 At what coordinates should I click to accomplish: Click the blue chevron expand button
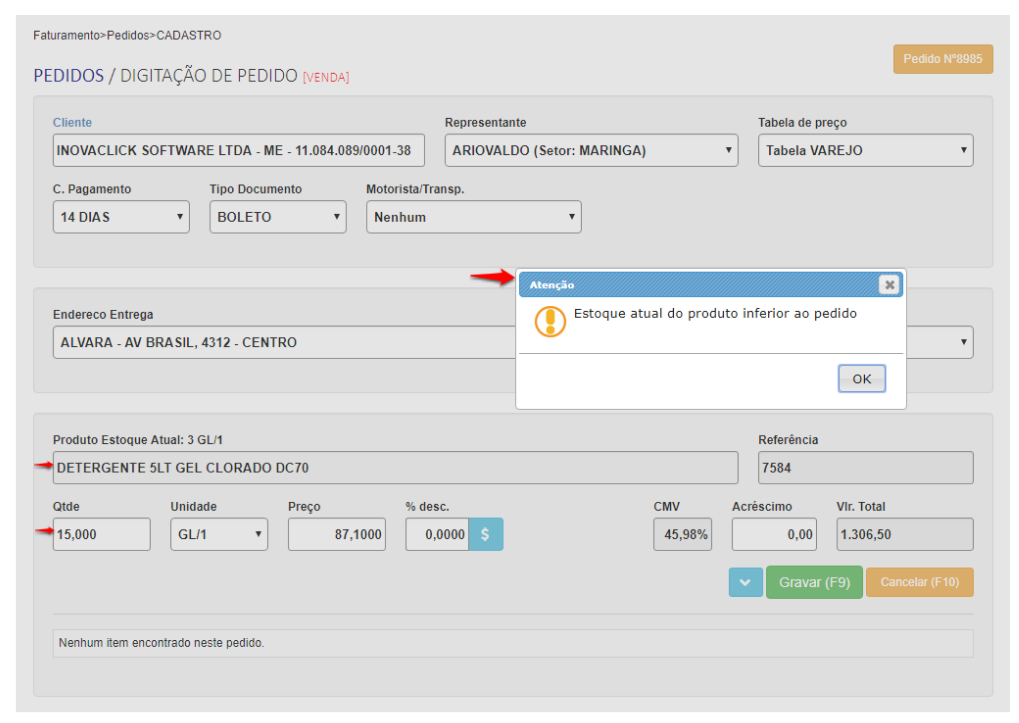tap(745, 583)
